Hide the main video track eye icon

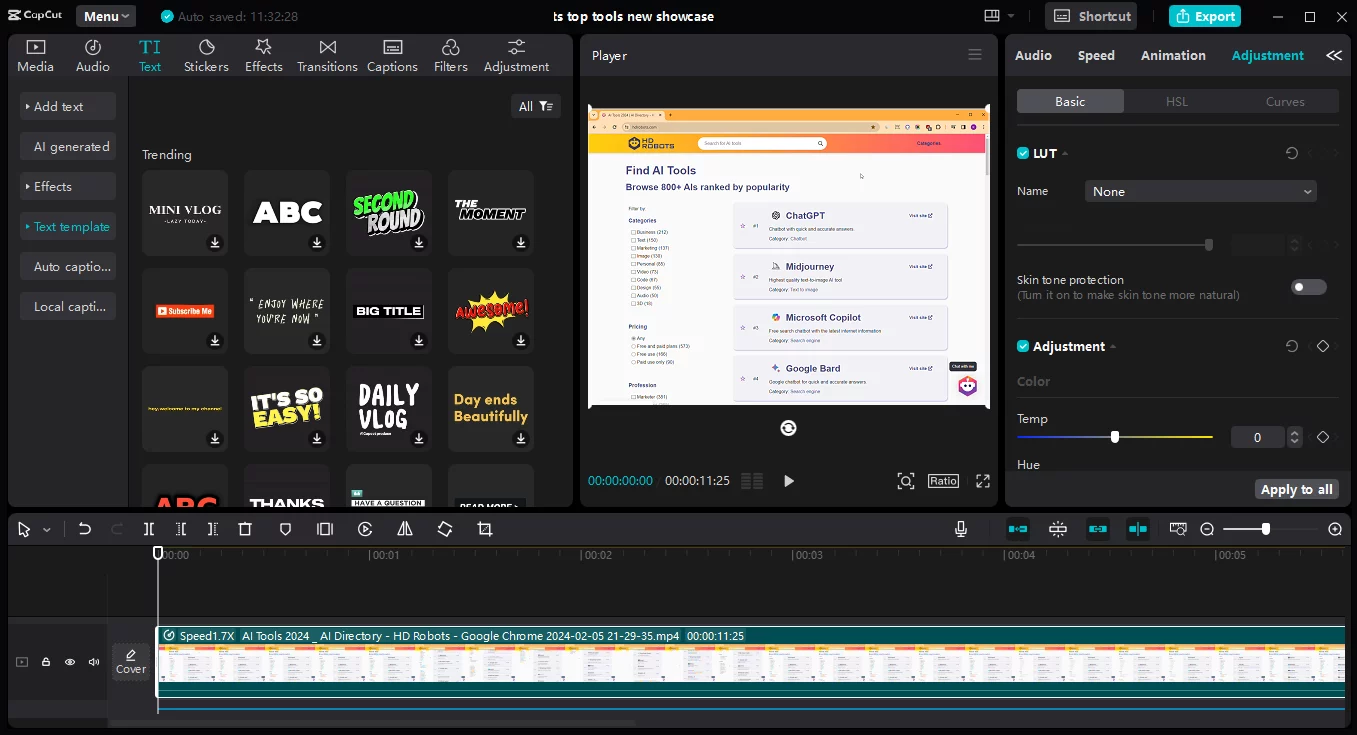click(70, 662)
